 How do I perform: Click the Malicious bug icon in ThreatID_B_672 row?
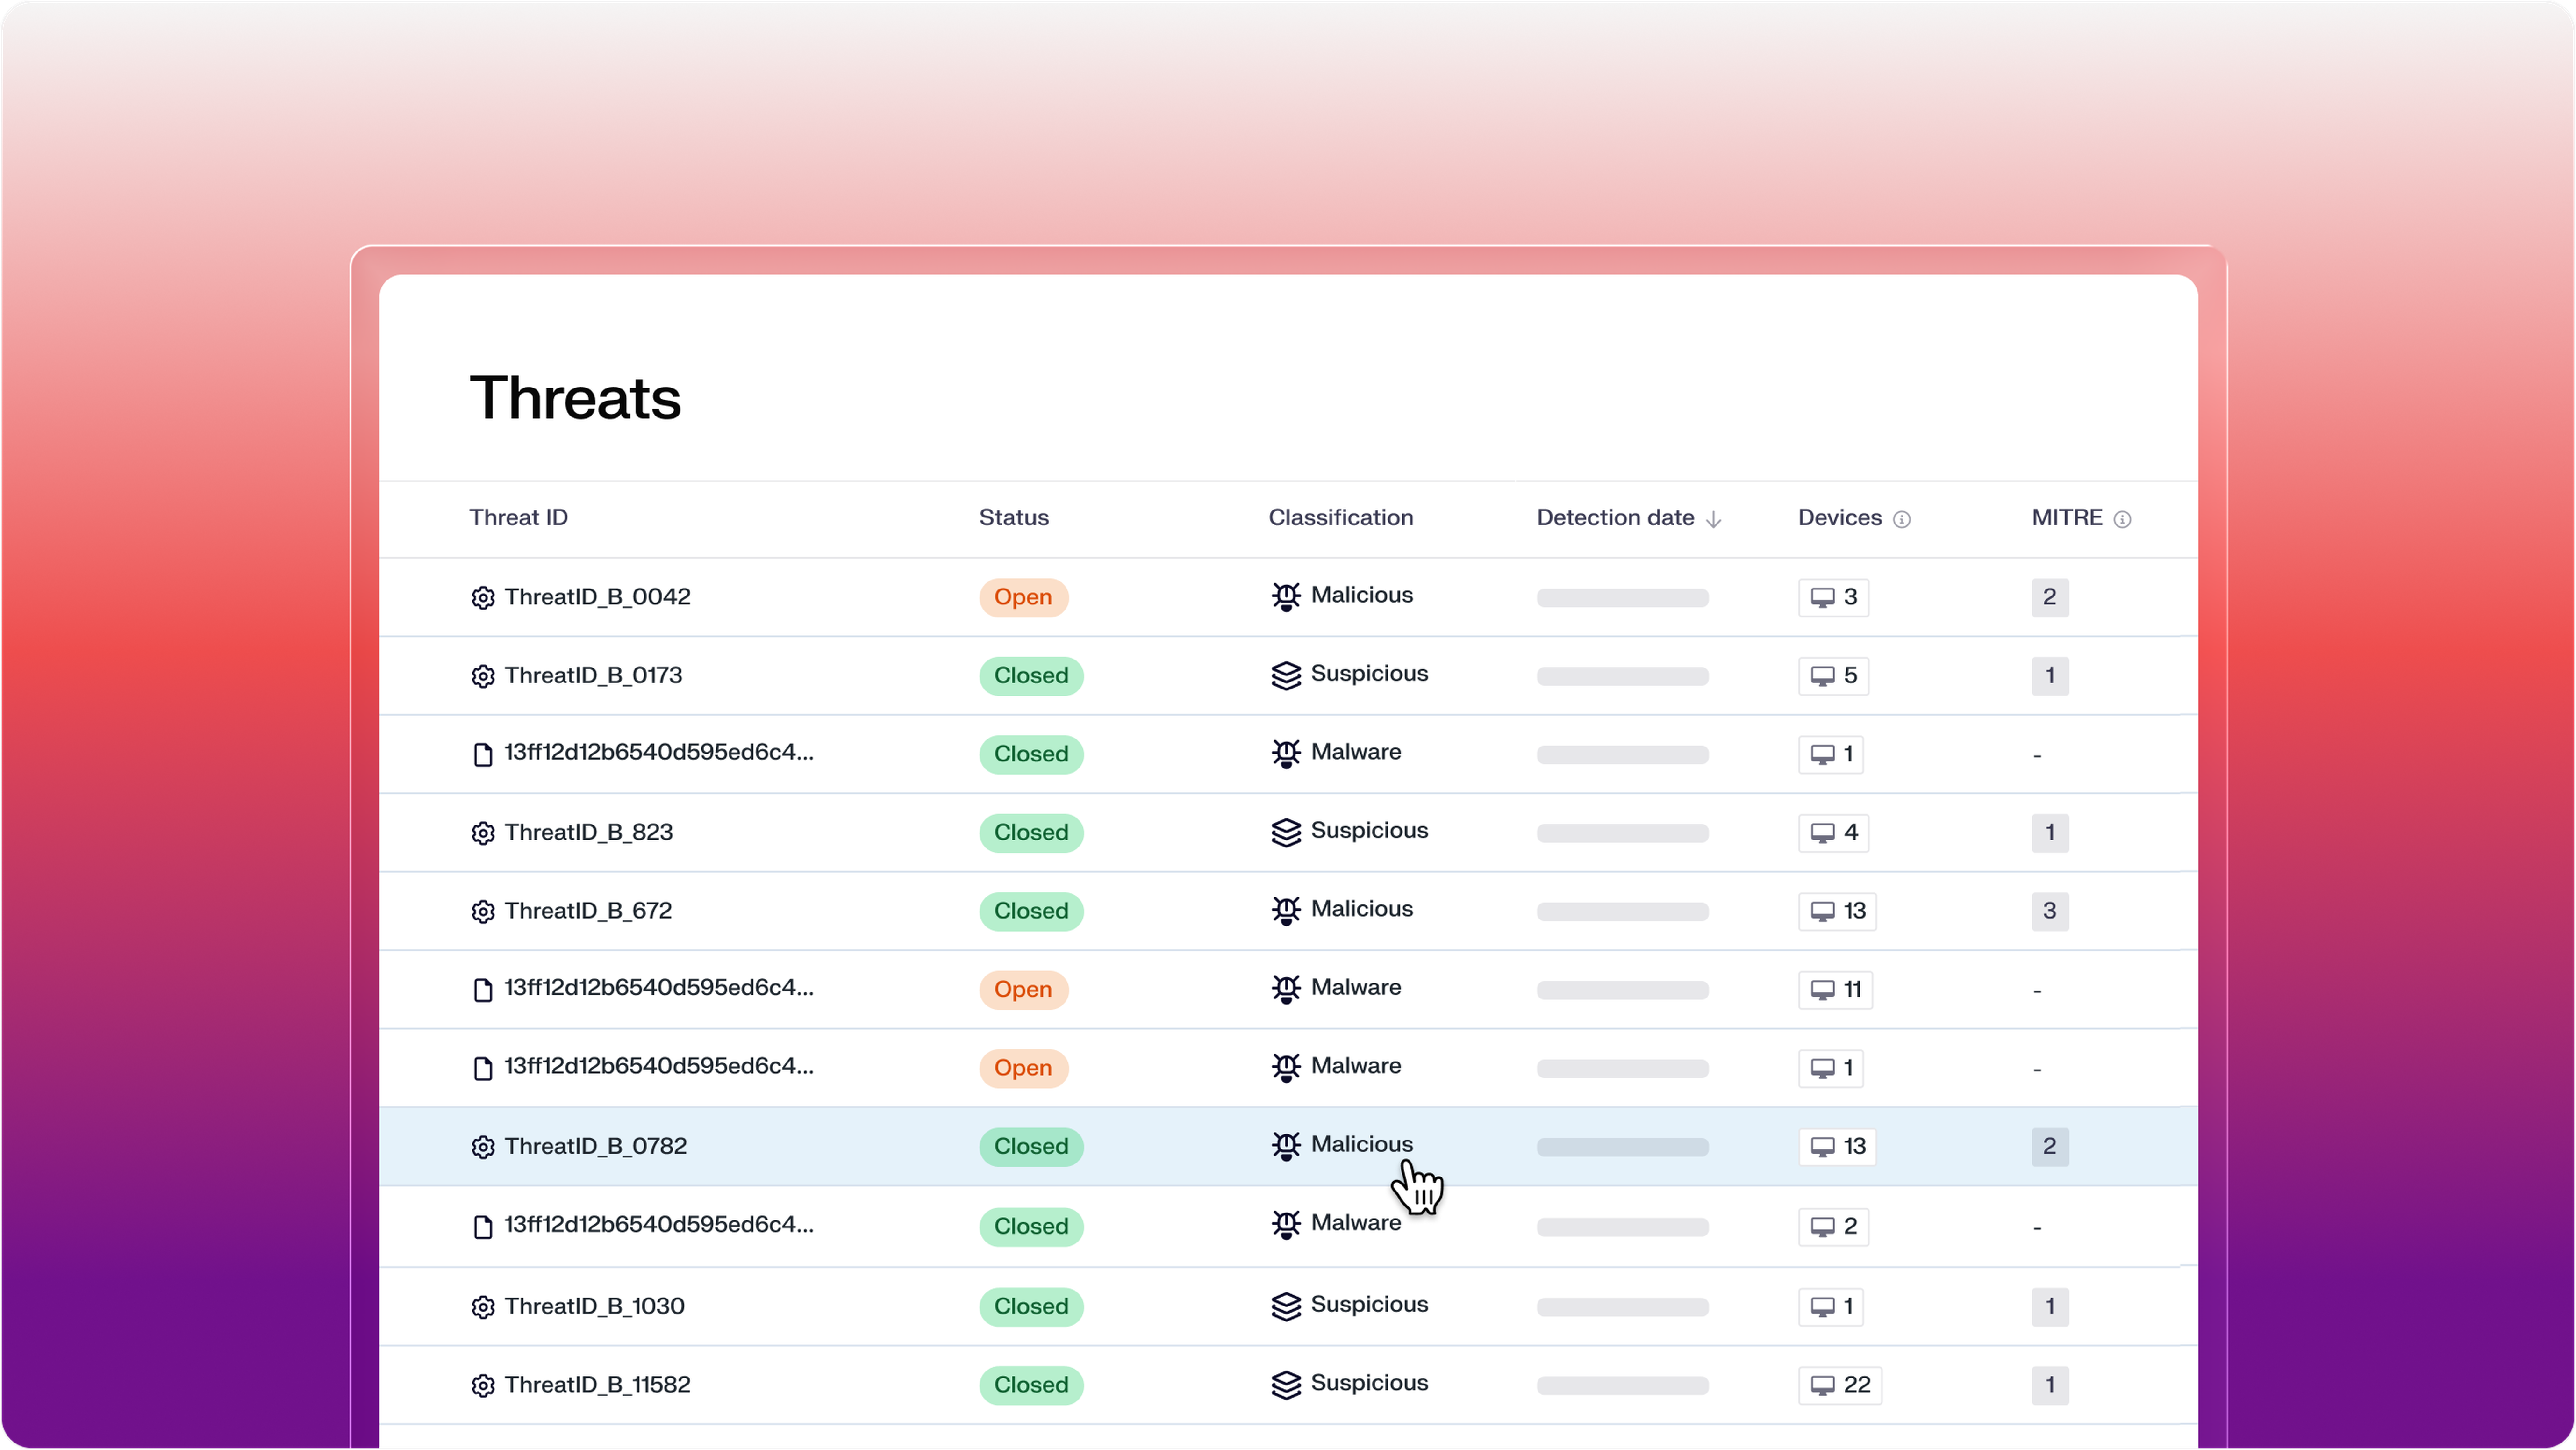[1286, 910]
